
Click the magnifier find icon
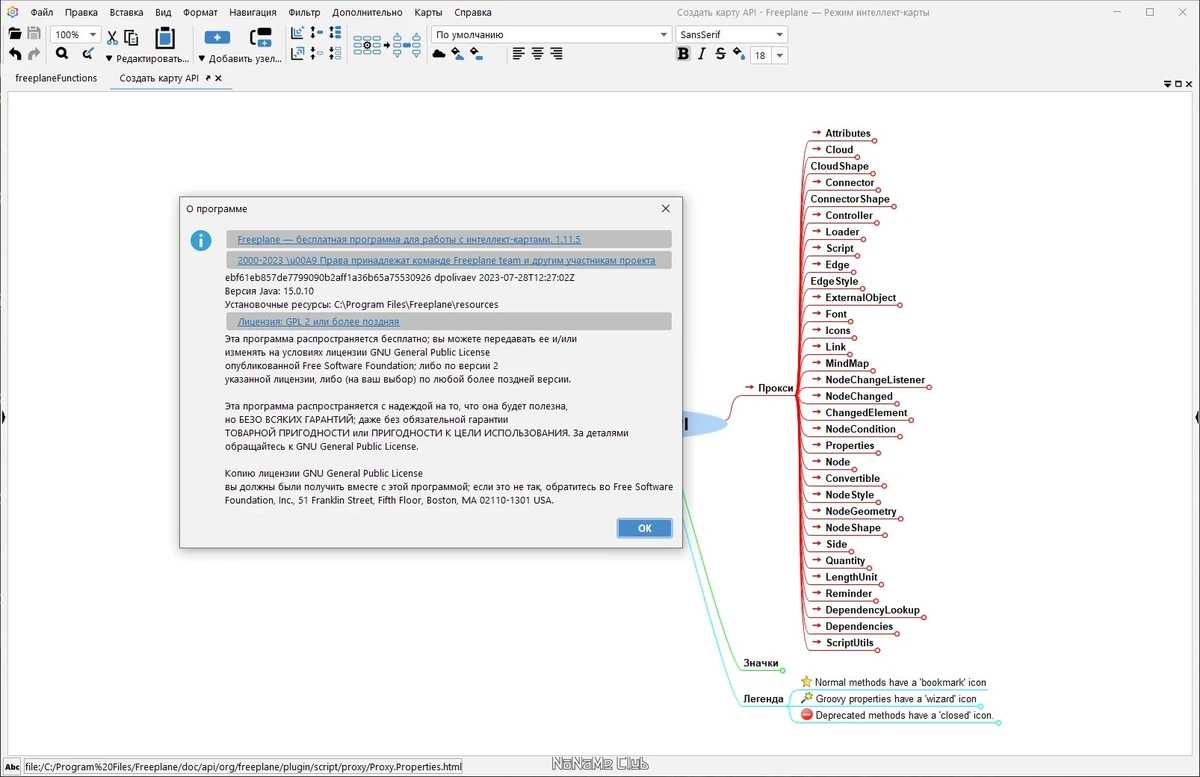point(62,54)
